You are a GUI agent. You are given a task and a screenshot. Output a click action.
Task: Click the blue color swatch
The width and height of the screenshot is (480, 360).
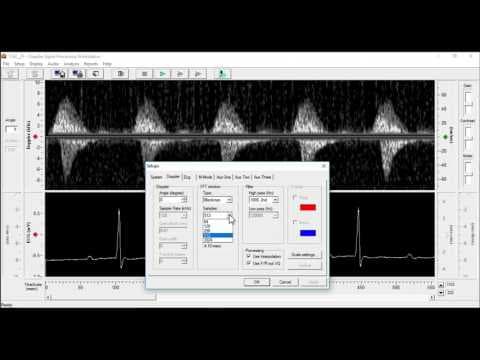click(308, 233)
